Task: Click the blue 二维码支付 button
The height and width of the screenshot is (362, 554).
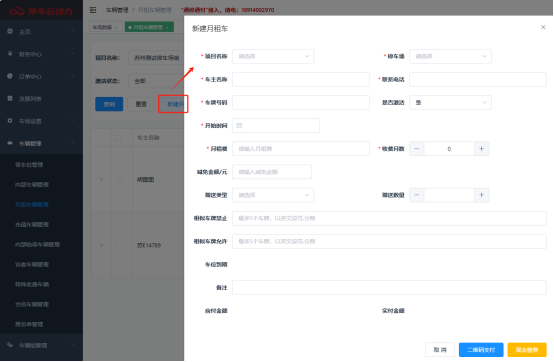Action: [481, 350]
